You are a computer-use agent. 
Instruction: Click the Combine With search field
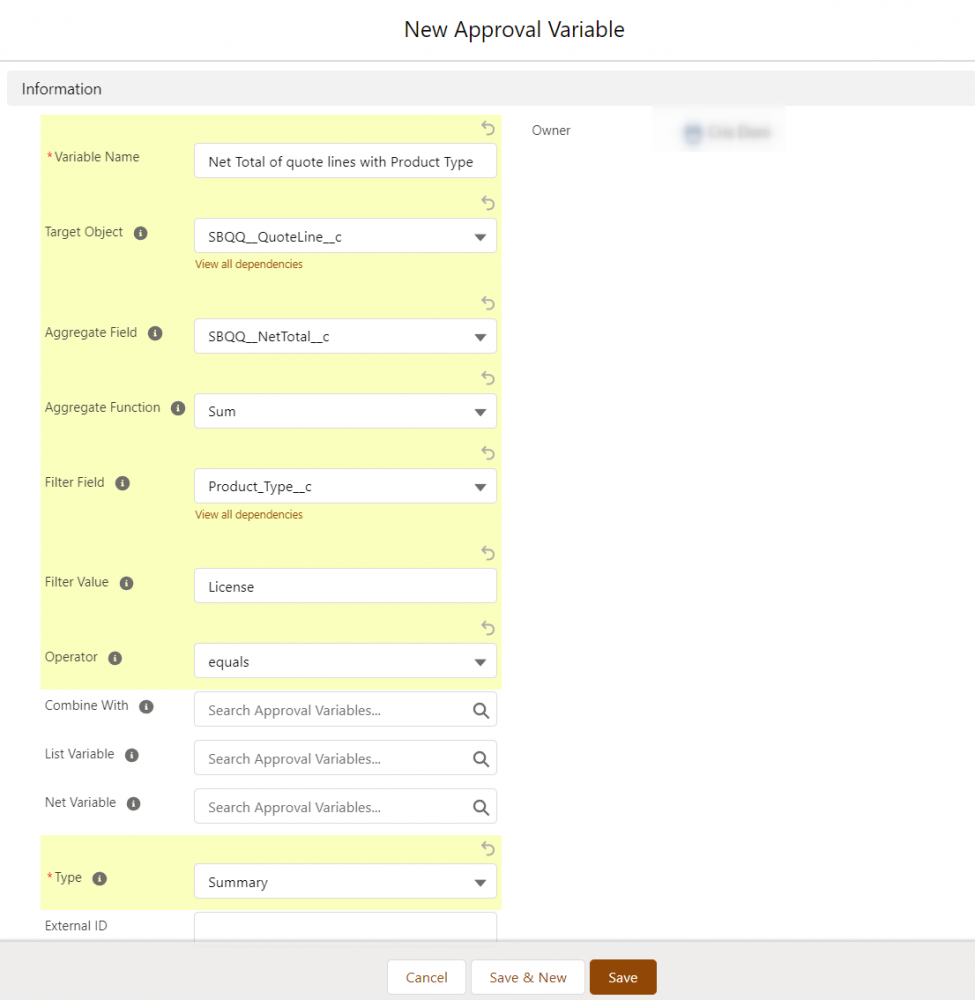(x=345, y=709)
